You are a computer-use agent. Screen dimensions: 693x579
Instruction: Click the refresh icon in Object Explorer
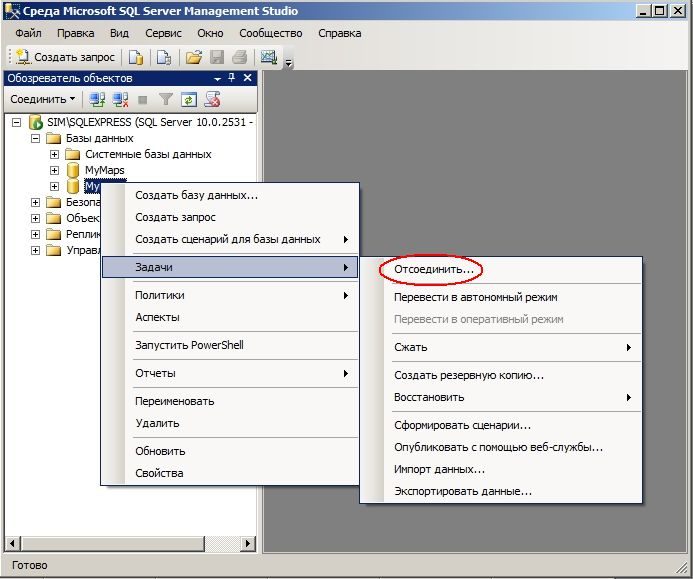click(x=189, y=99)
